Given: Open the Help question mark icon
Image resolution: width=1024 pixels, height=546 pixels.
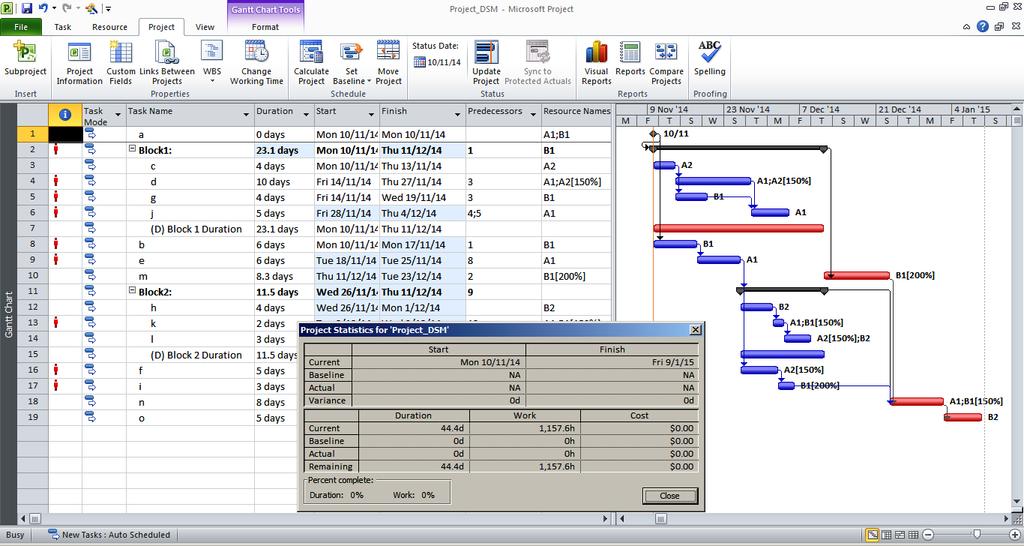Looking at the screenshot, I should pyautogui.click(x=982, y=26).
